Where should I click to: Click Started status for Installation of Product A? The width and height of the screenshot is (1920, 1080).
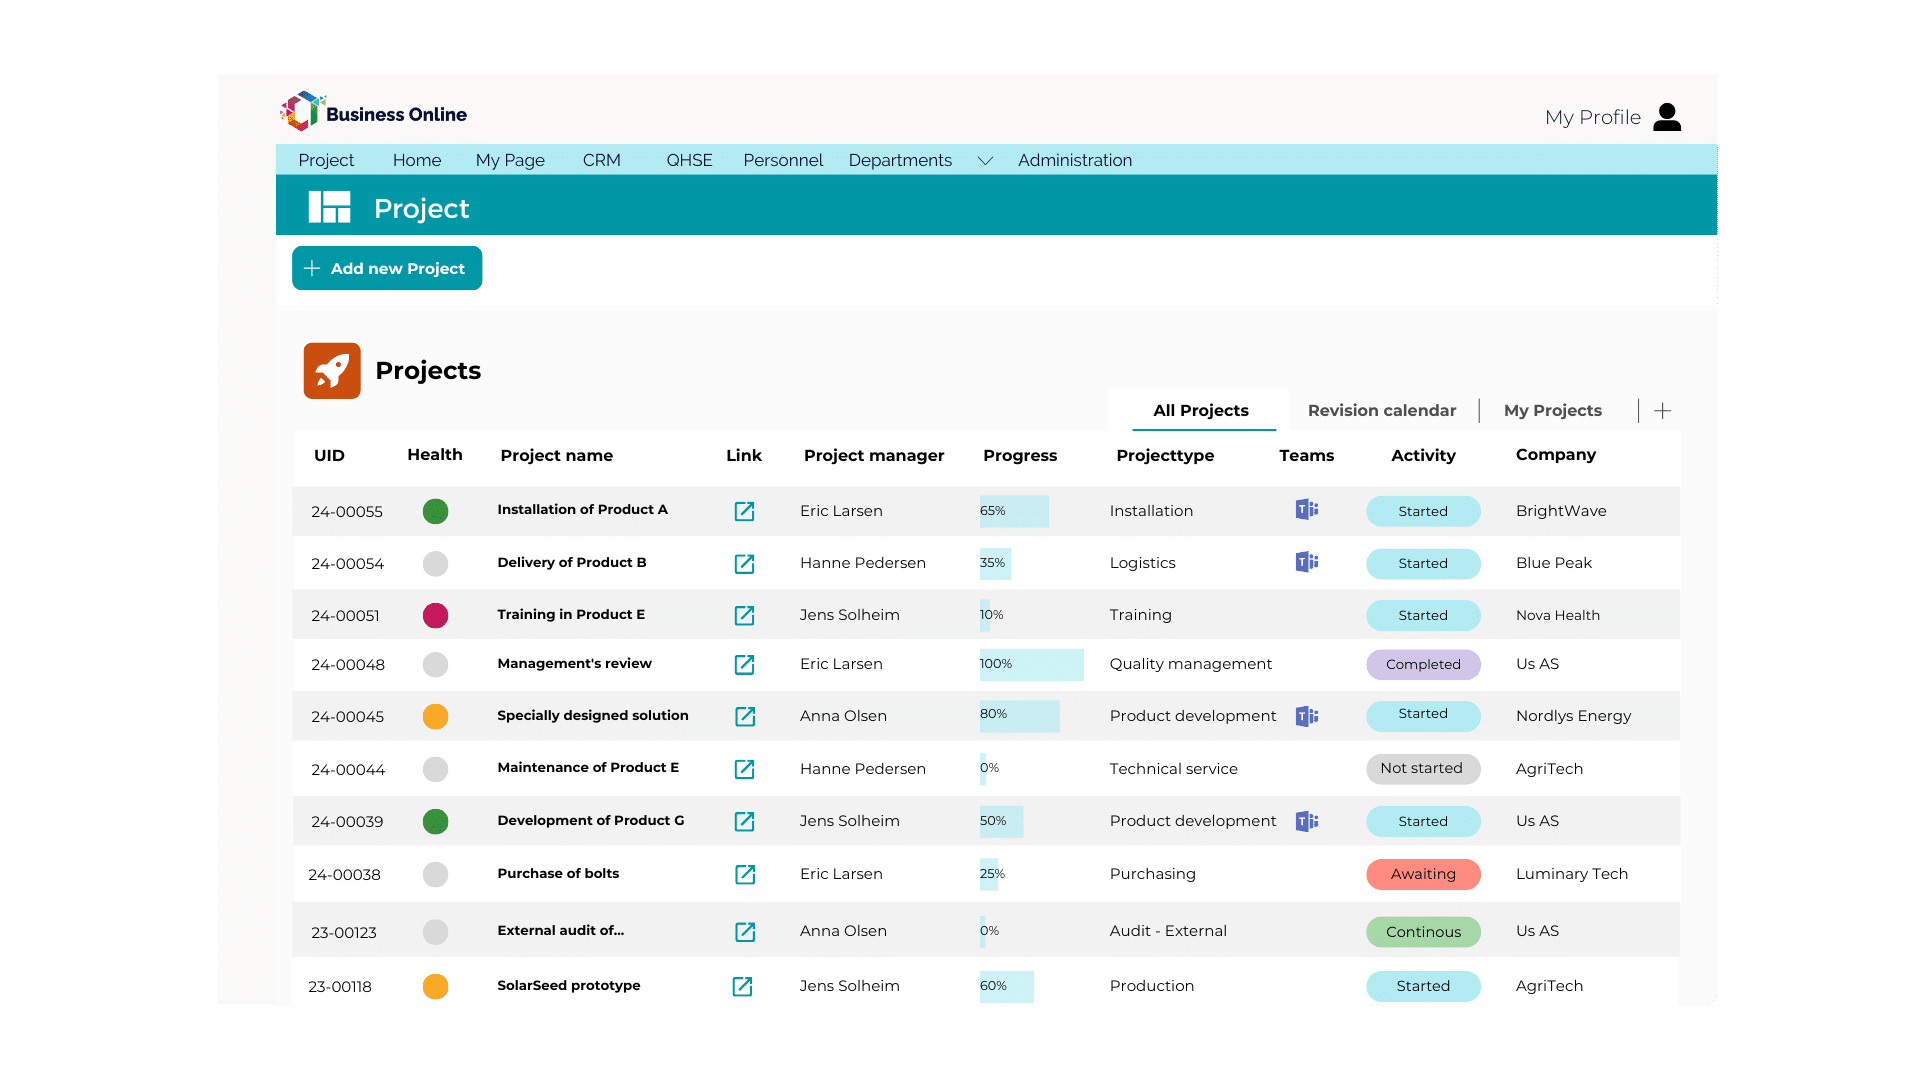click(1423, 511)
